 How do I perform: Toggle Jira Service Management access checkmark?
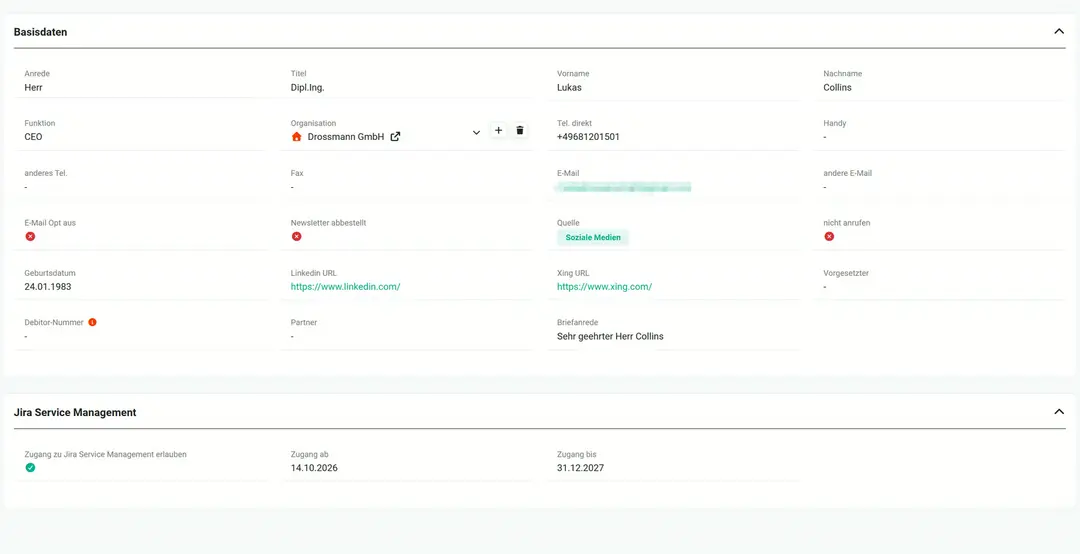point(30,467)
